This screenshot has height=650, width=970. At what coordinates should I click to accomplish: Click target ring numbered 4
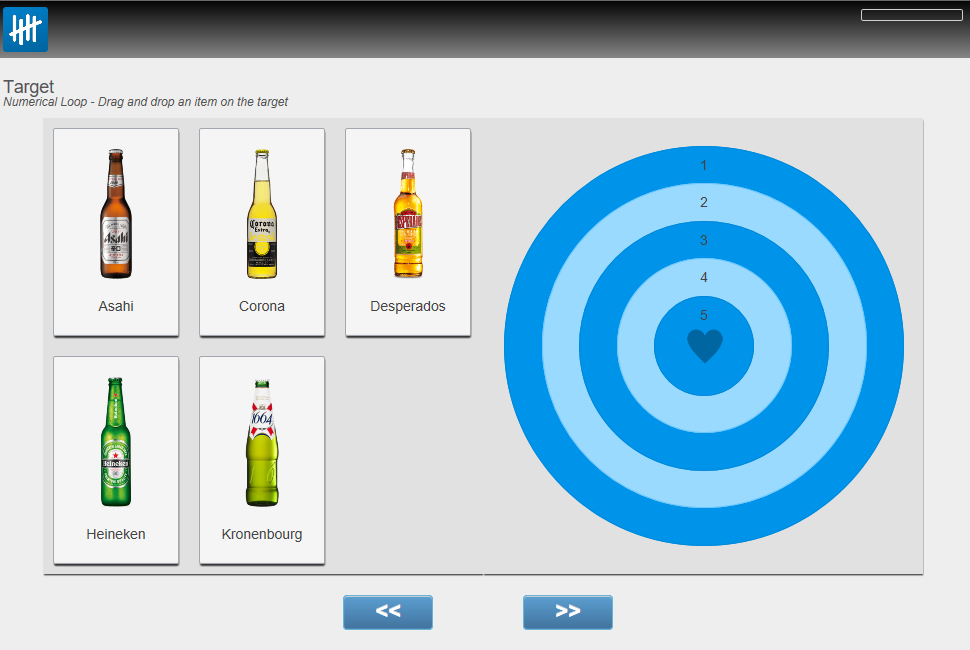(x=704, y=278)
